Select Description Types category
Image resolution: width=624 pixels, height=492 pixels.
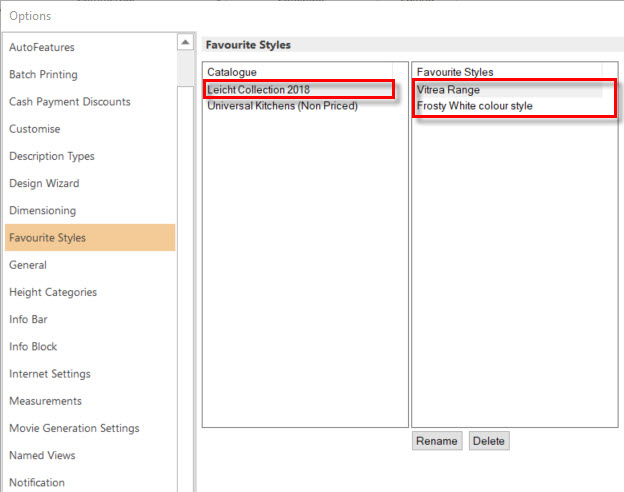[x=90, y=156]
